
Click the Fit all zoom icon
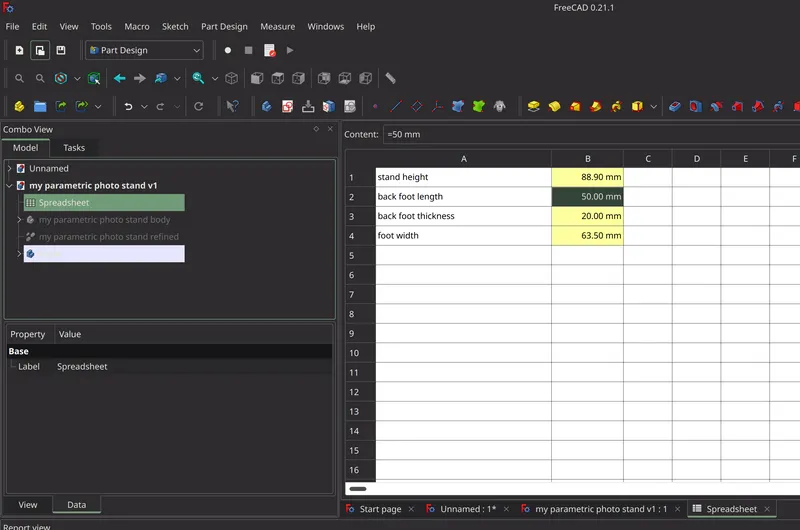19,78
